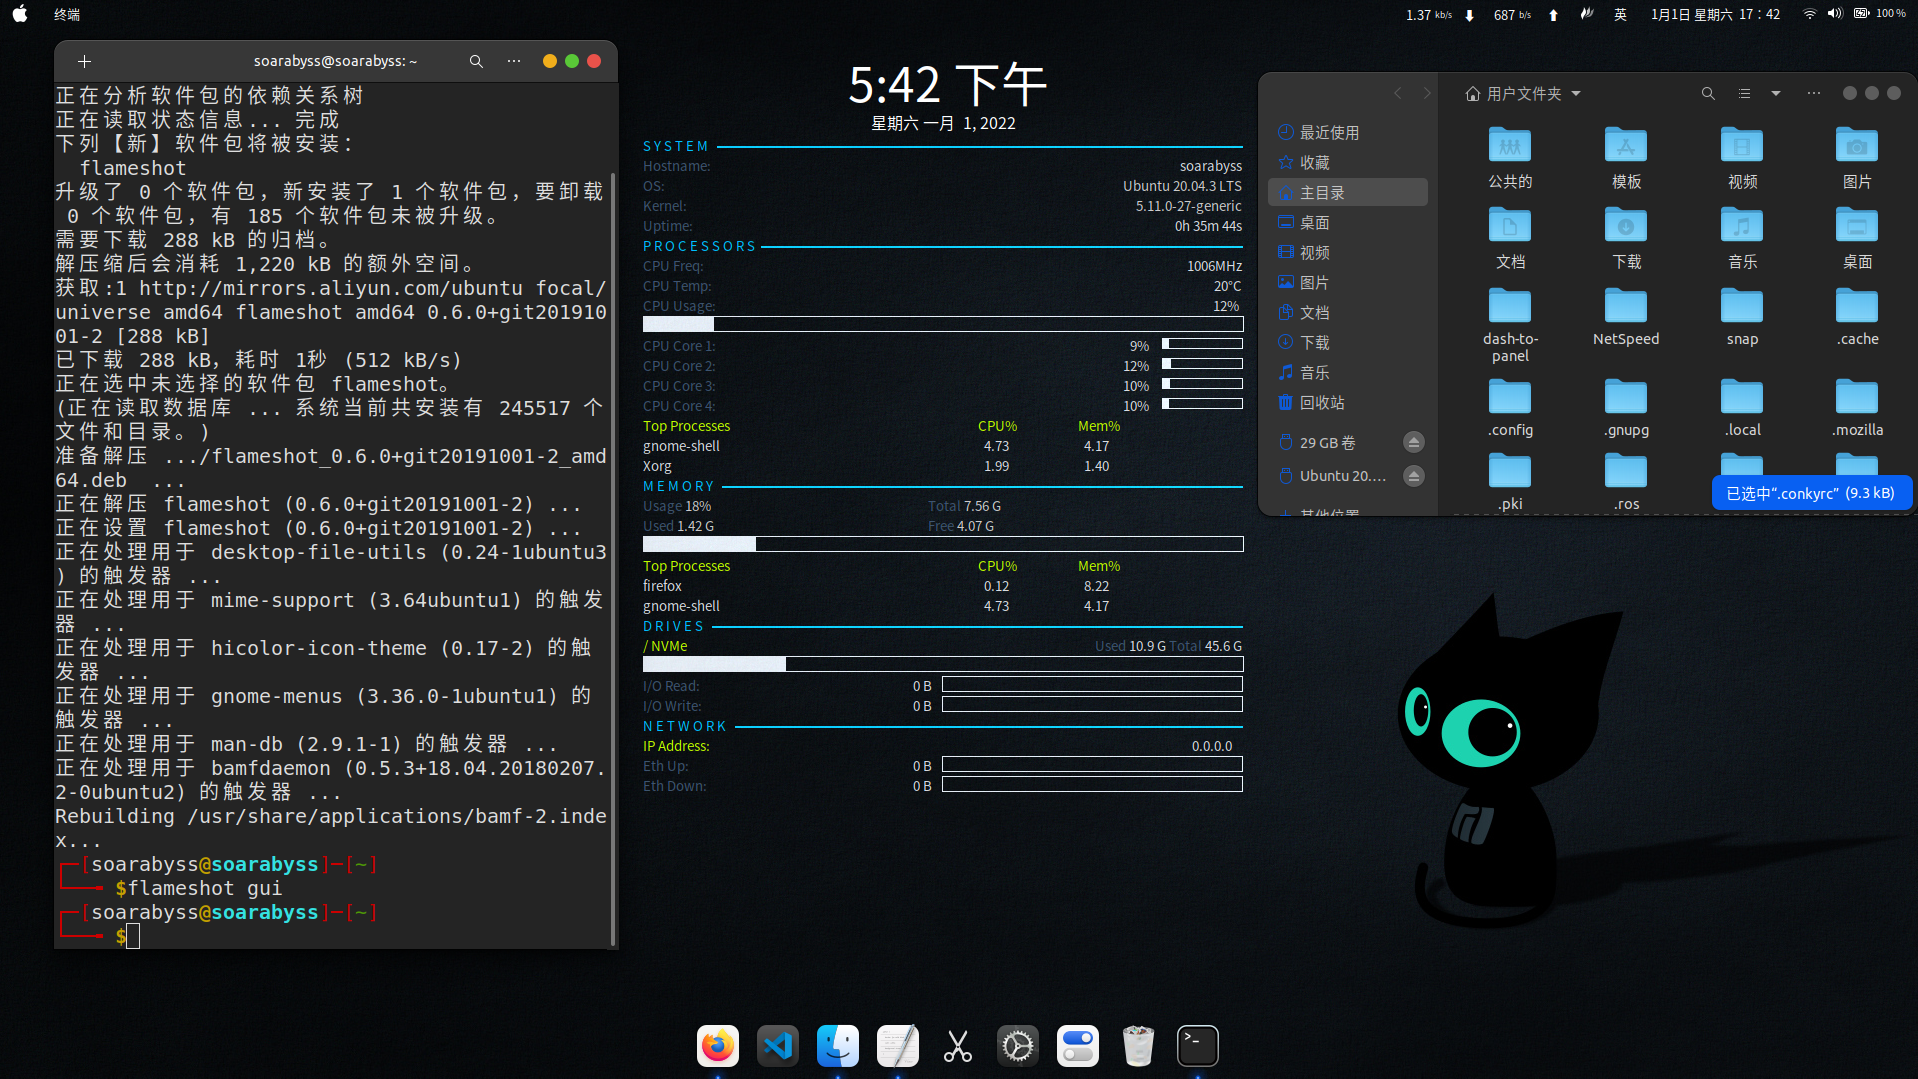Open the text editor app in the dock
This screenshot has height=1079, width=1918.
point(897,1045)
